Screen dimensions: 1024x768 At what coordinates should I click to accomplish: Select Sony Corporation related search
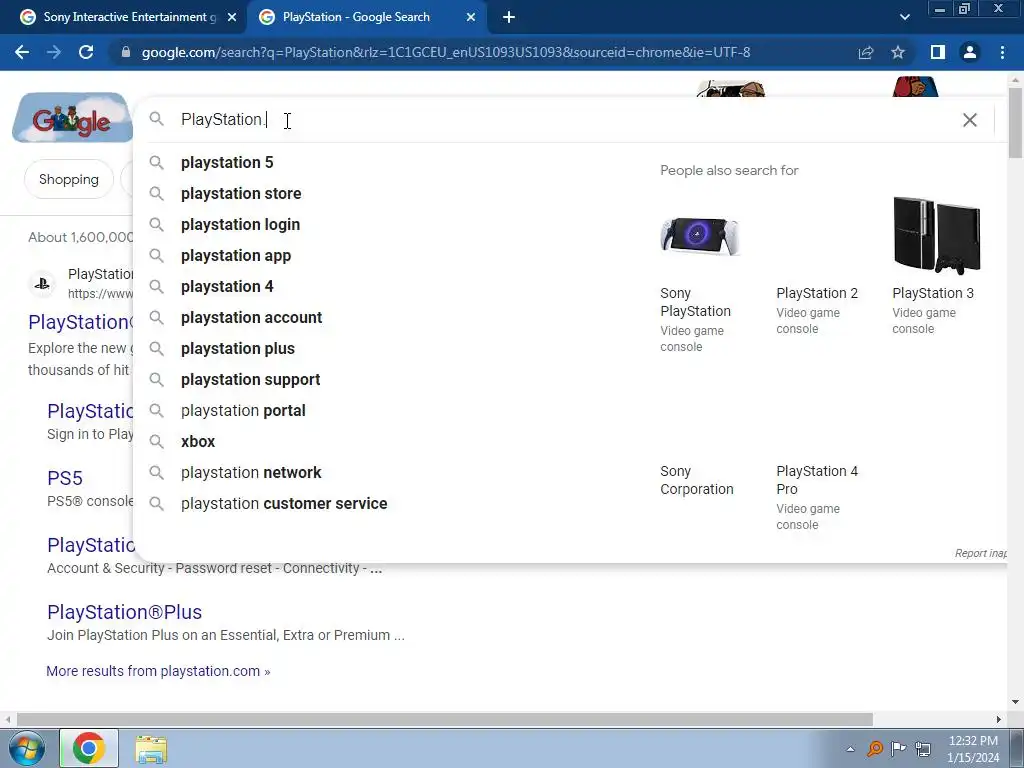coord(697,480)
